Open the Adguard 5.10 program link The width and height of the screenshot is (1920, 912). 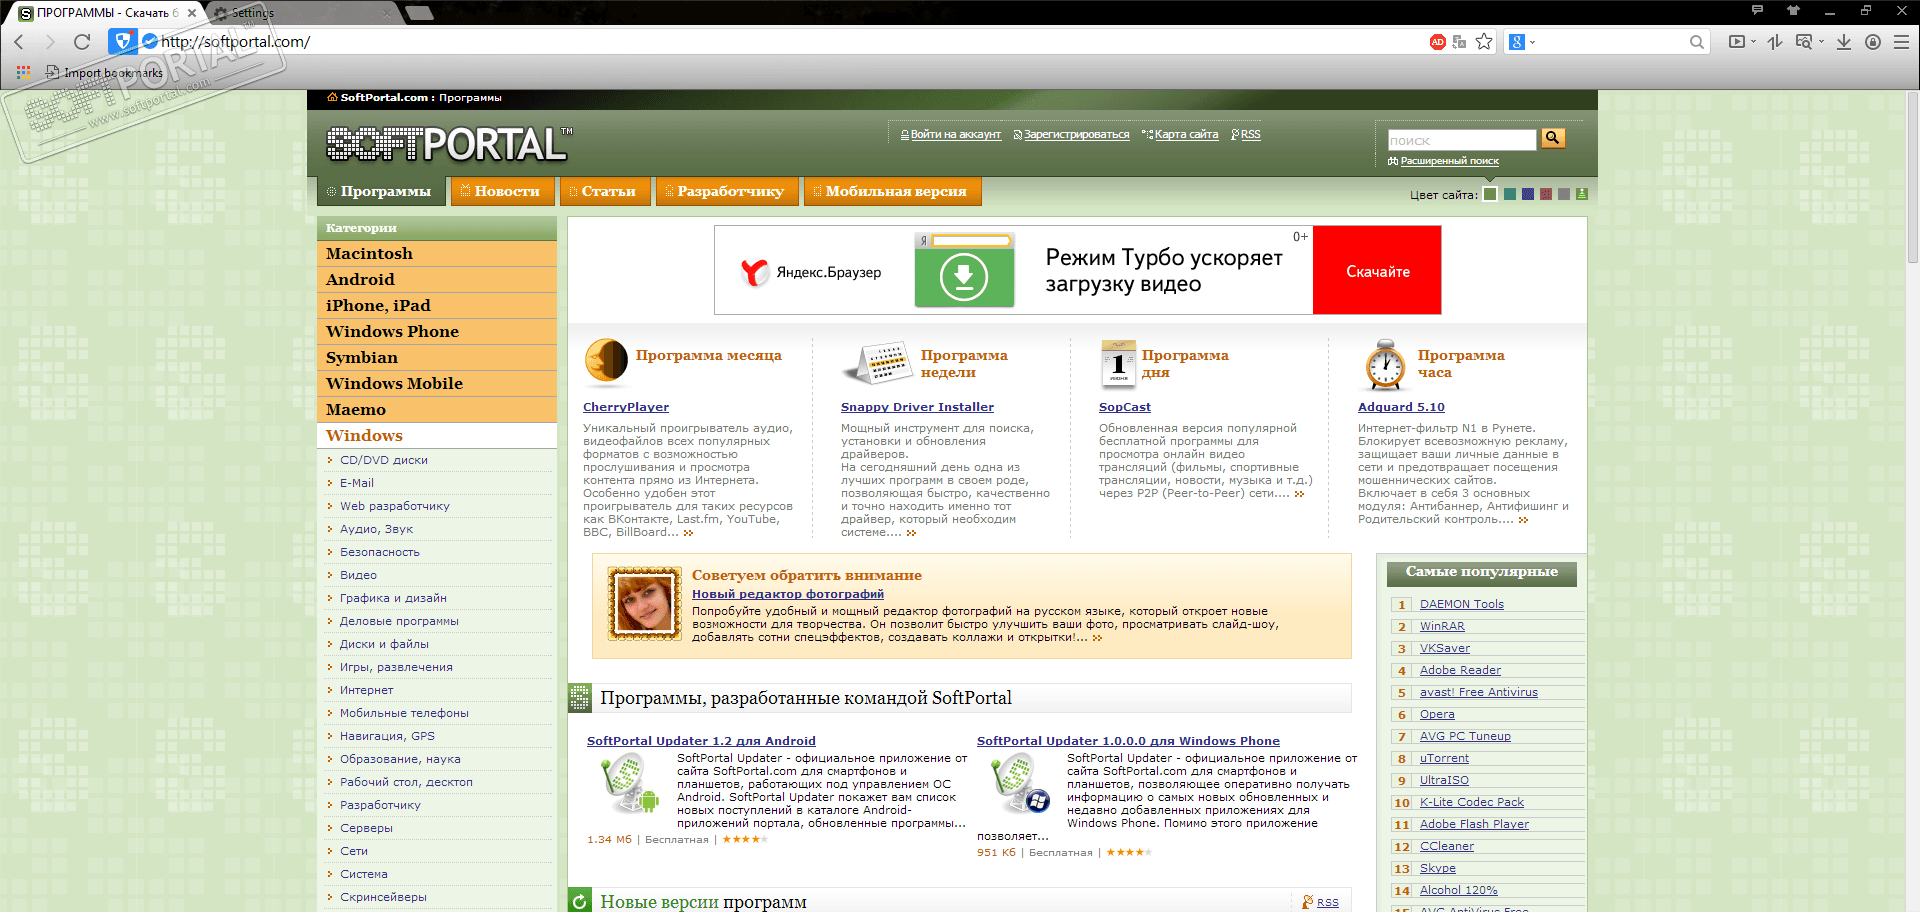coord(1401,407)
